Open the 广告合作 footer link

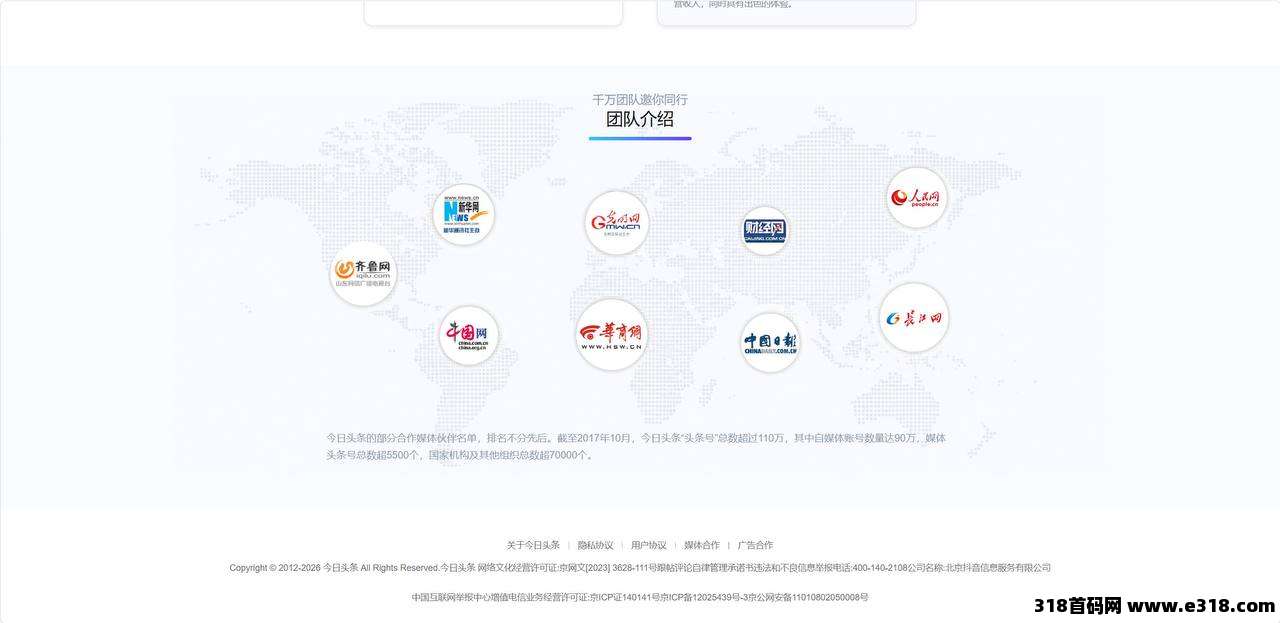755,545
